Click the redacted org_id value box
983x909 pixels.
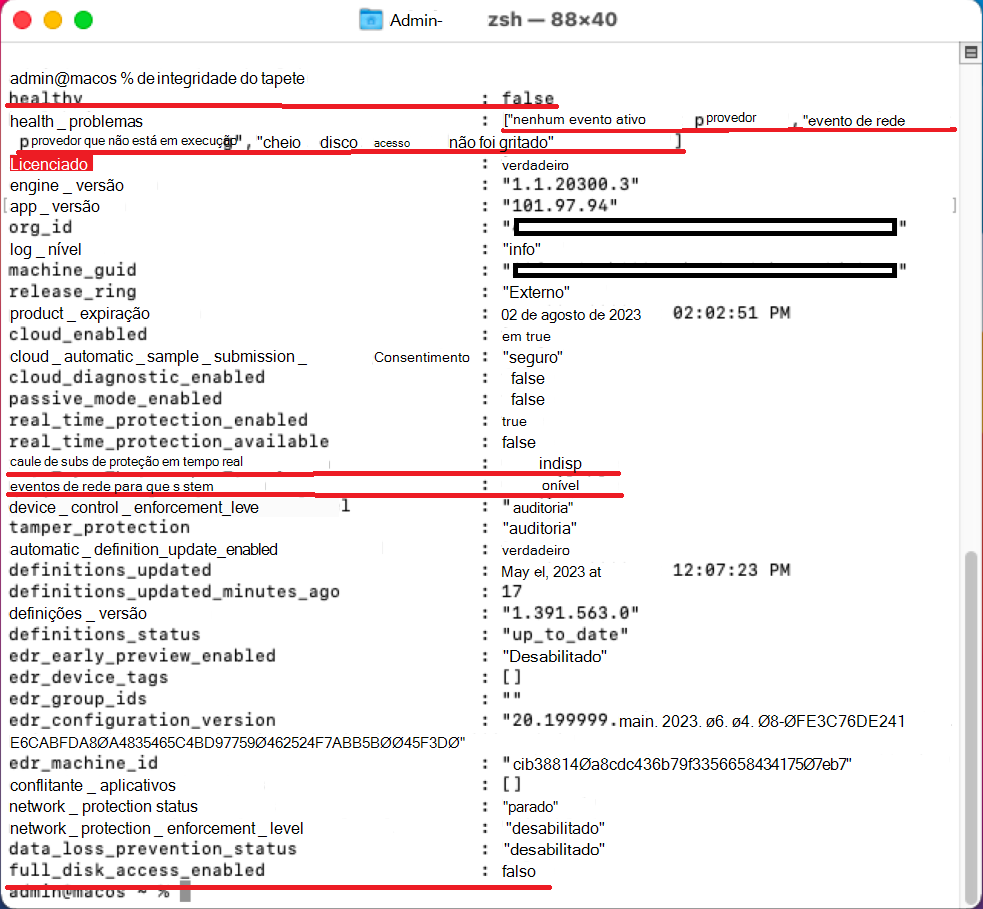pos(705,226)
